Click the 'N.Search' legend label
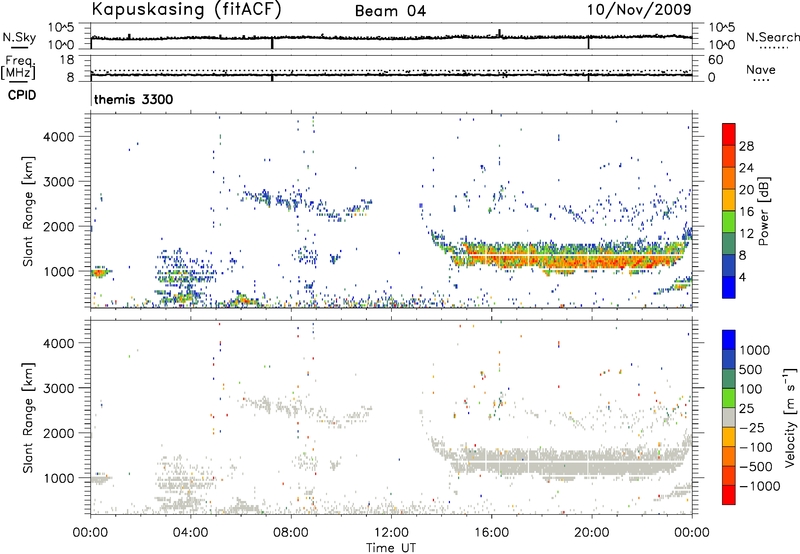The image size is (800, 554). point(772,37)
